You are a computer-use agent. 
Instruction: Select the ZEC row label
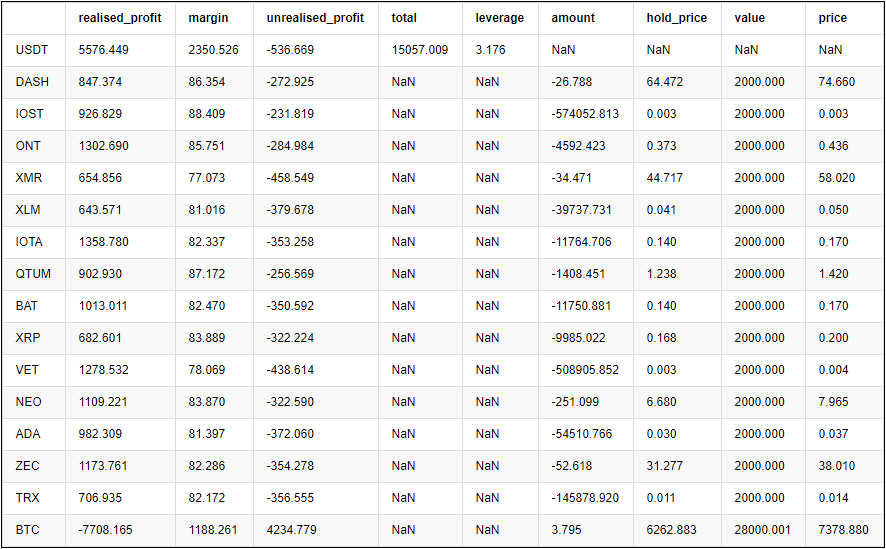28,466
